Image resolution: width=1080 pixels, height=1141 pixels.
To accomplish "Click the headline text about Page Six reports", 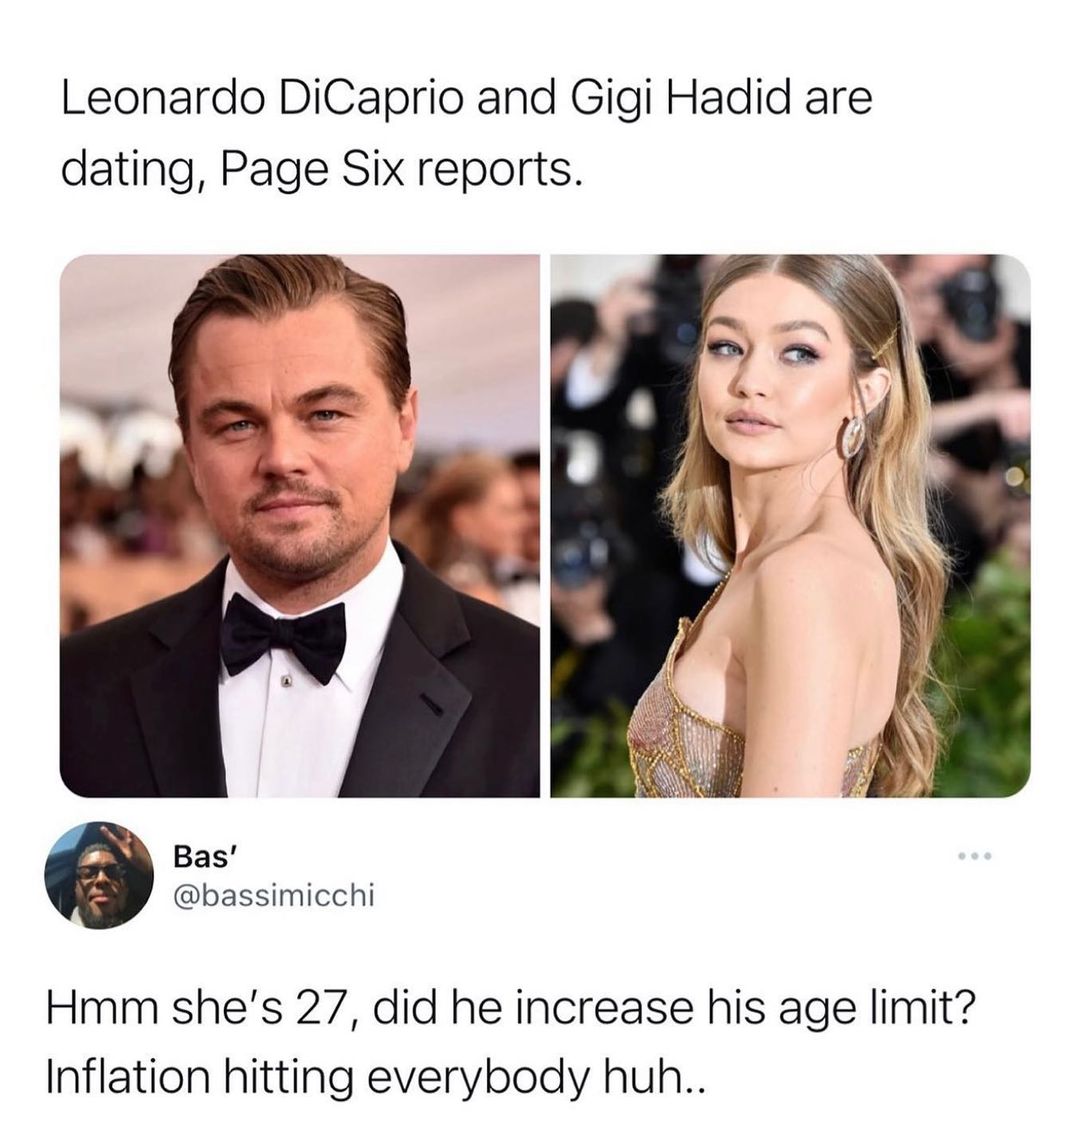I will click(466, 134).
